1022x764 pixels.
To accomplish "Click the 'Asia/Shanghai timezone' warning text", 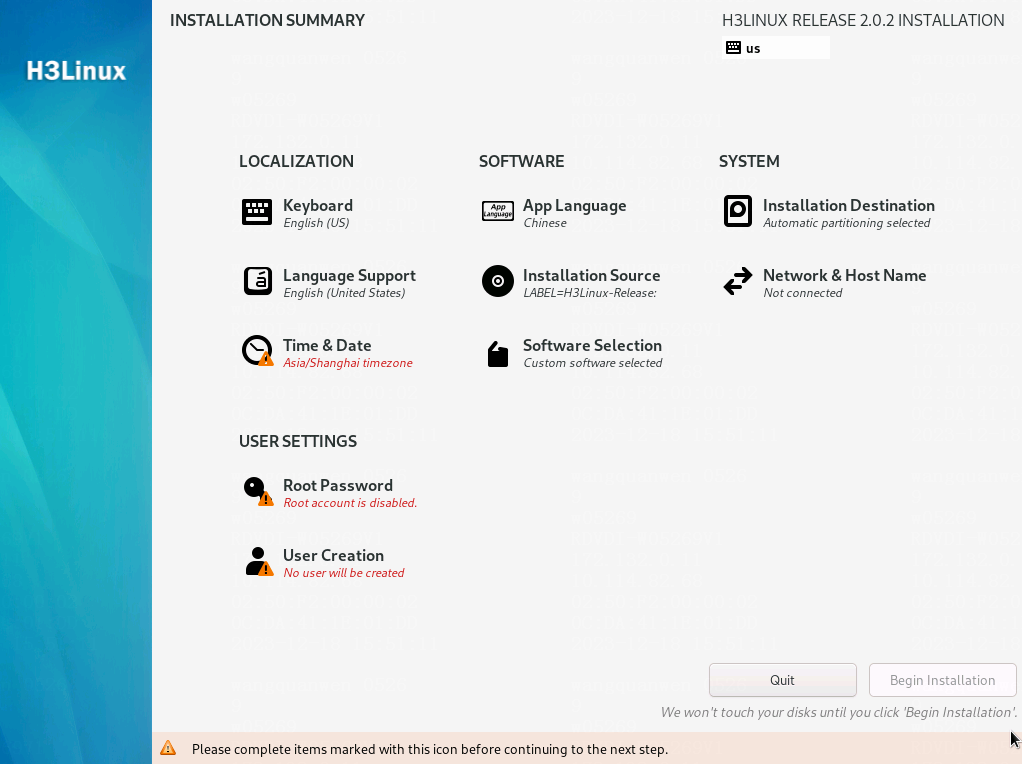I will coord(348,363).
